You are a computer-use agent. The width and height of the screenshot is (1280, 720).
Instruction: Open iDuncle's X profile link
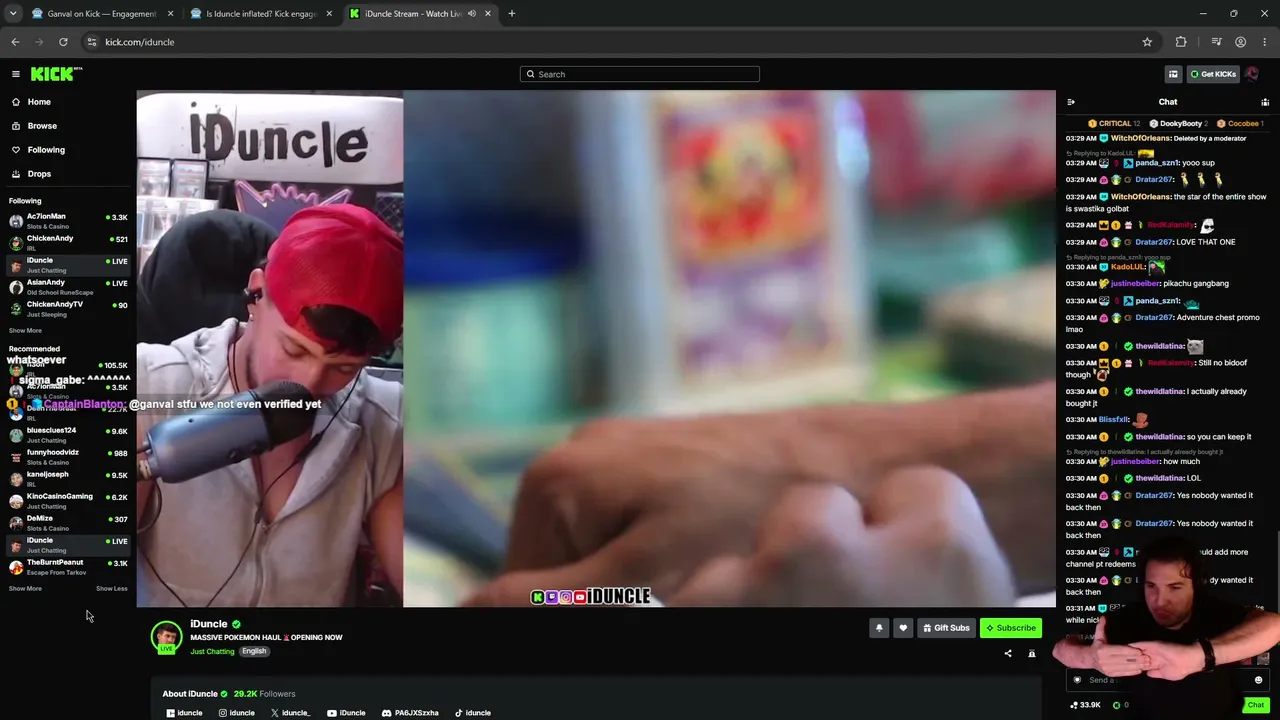tap(290, 713)
